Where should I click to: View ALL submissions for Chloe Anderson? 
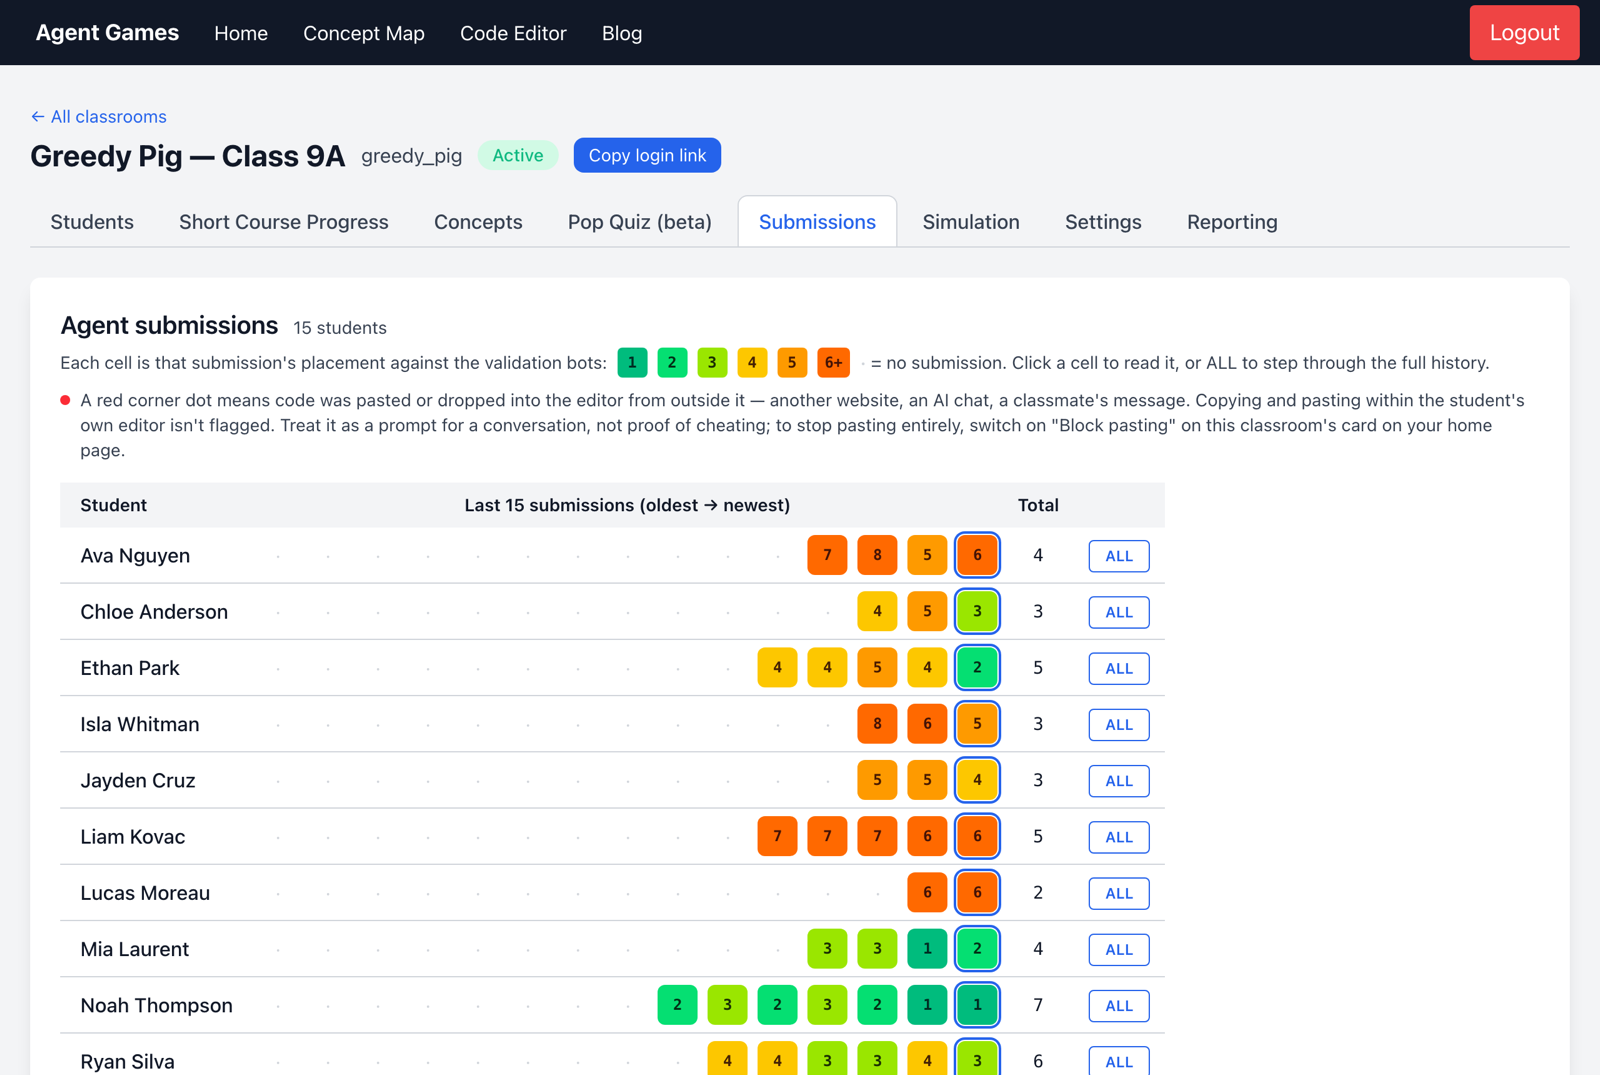(x=1119, y=612)
